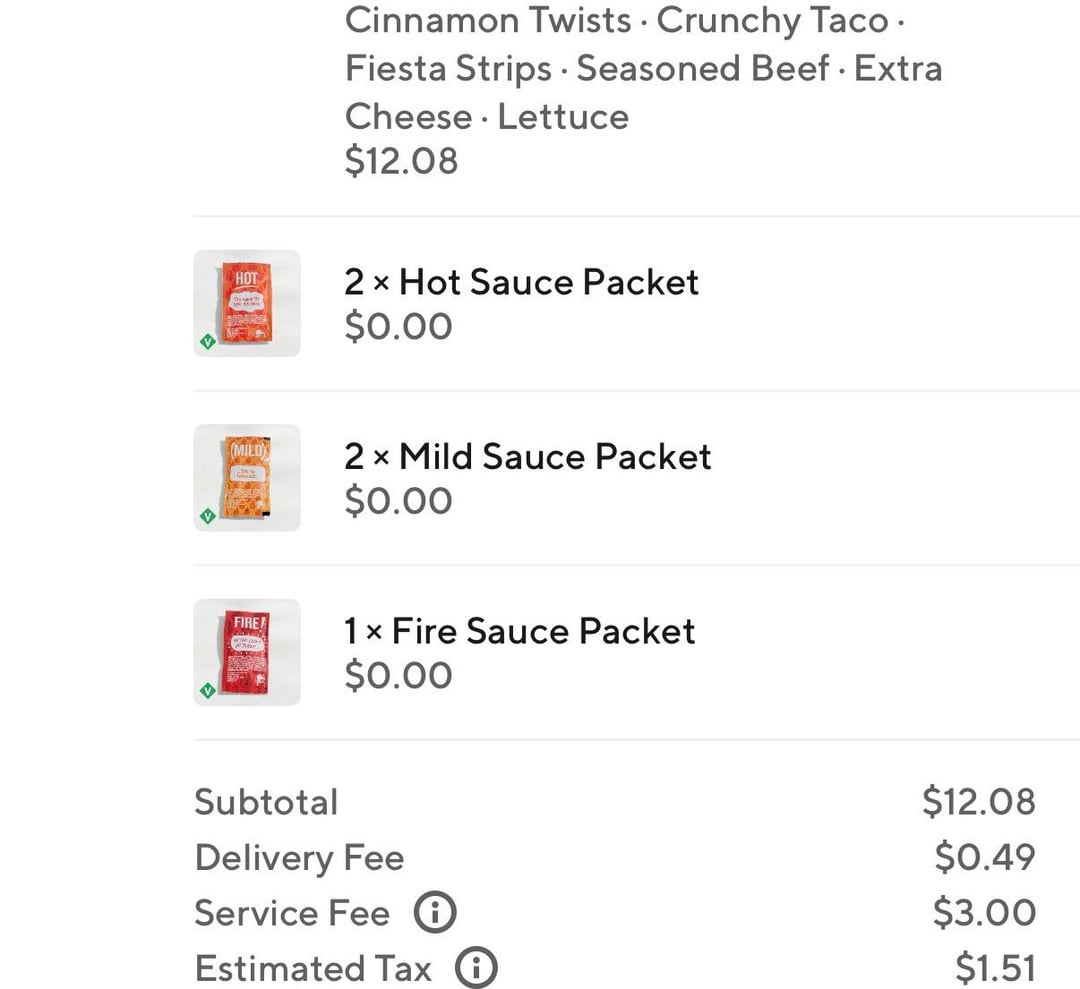Click the Delivery Fee label

(x=299, y=858)
